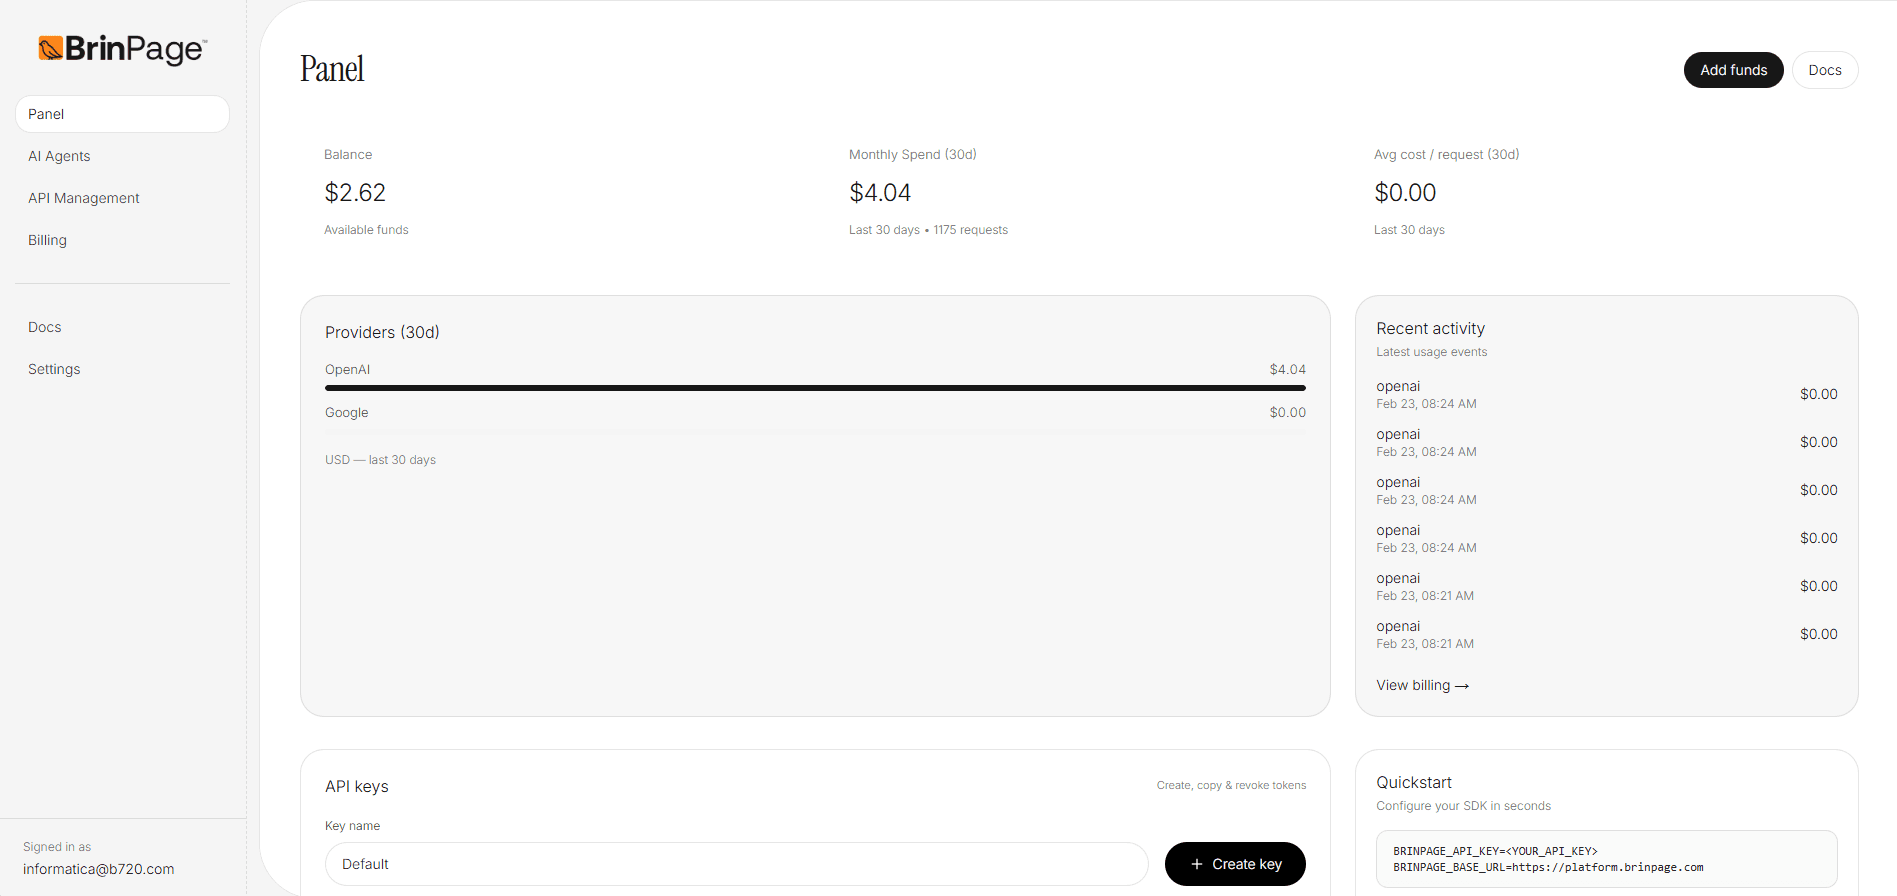Open API Management section
This screenshot has width=1897, height=896.
pyautogui.click(x=84, y=198)
